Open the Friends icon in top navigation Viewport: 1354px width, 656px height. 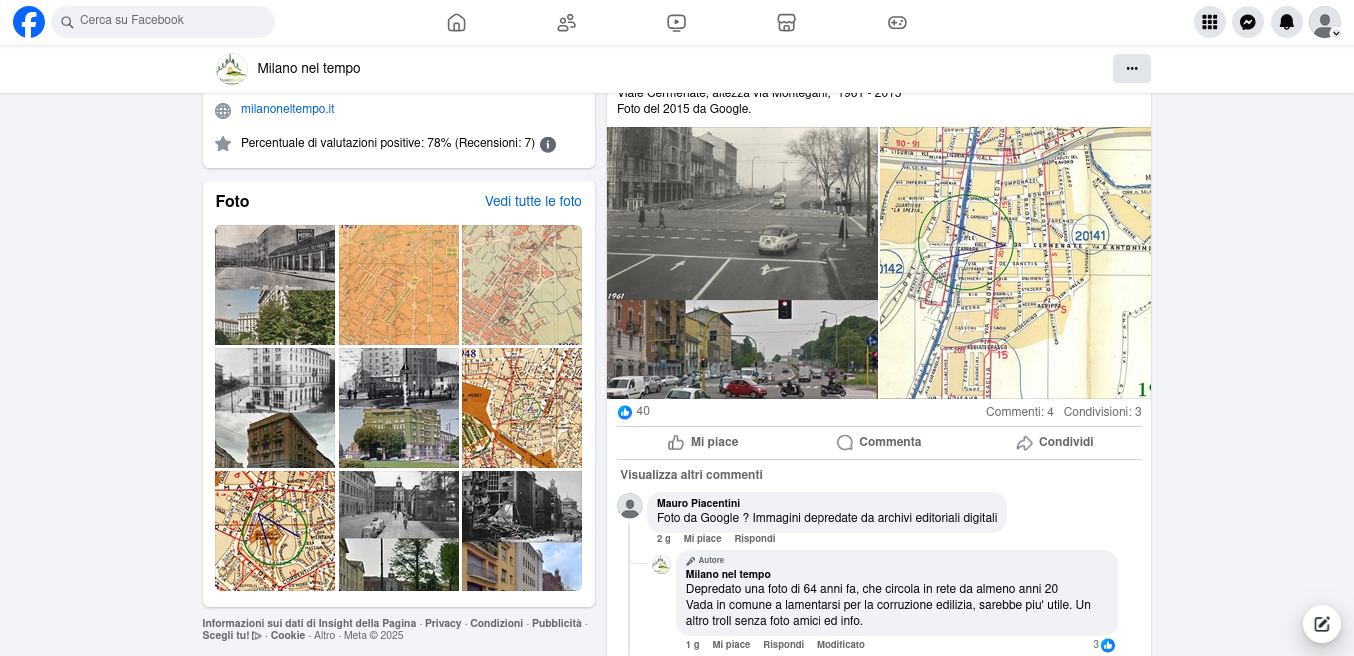[x=567, y=22]
